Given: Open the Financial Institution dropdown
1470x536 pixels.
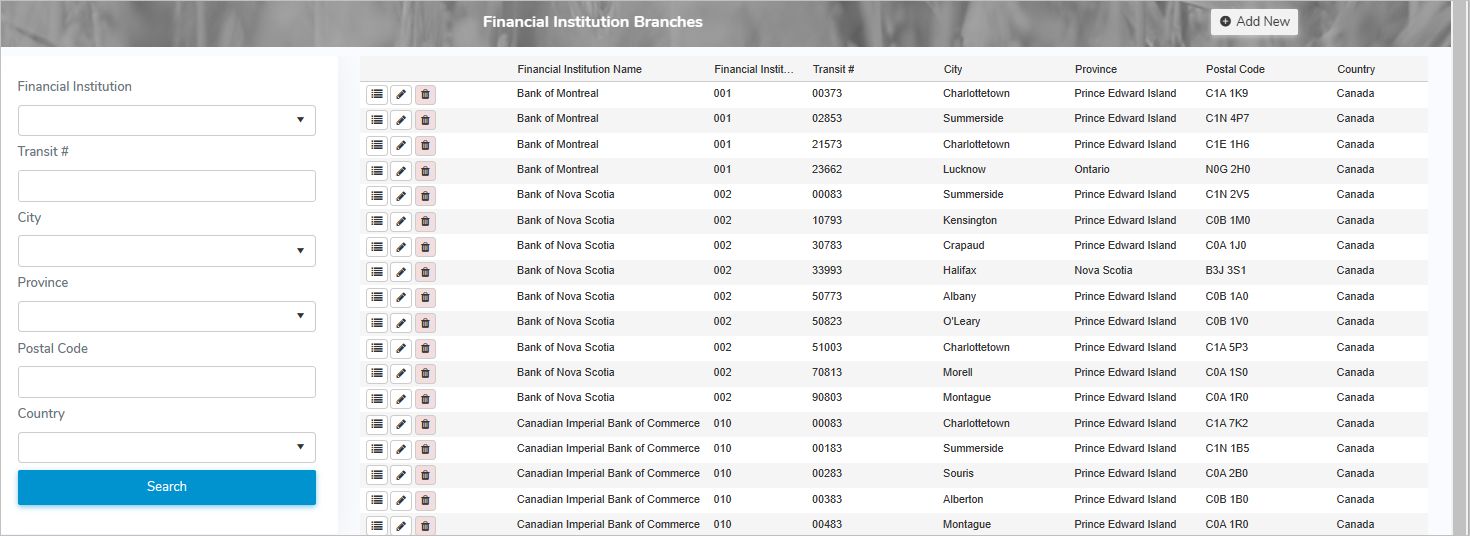Looking at the screenshot, I should 167,120.
